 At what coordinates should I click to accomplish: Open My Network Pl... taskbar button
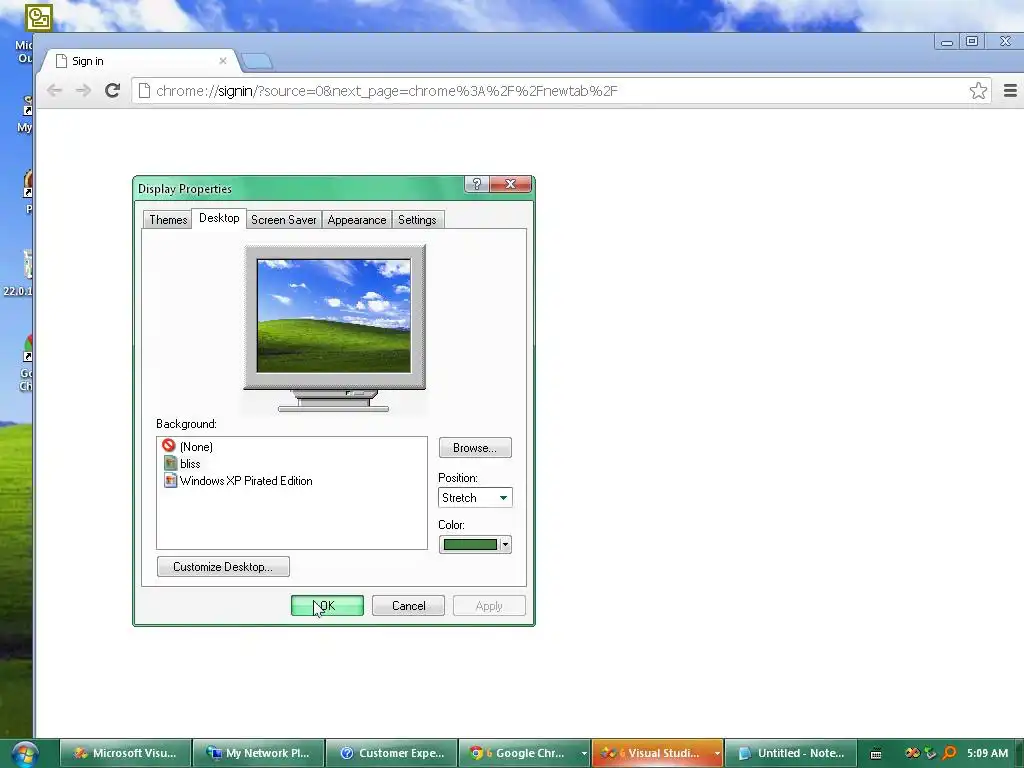(x=259, y=754)
